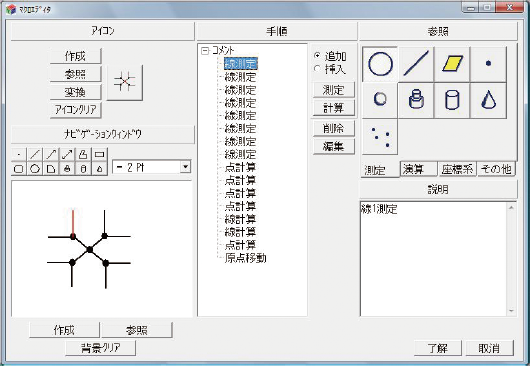Select the circle measurement icon
530x366 pixels.
coord(380,64)
